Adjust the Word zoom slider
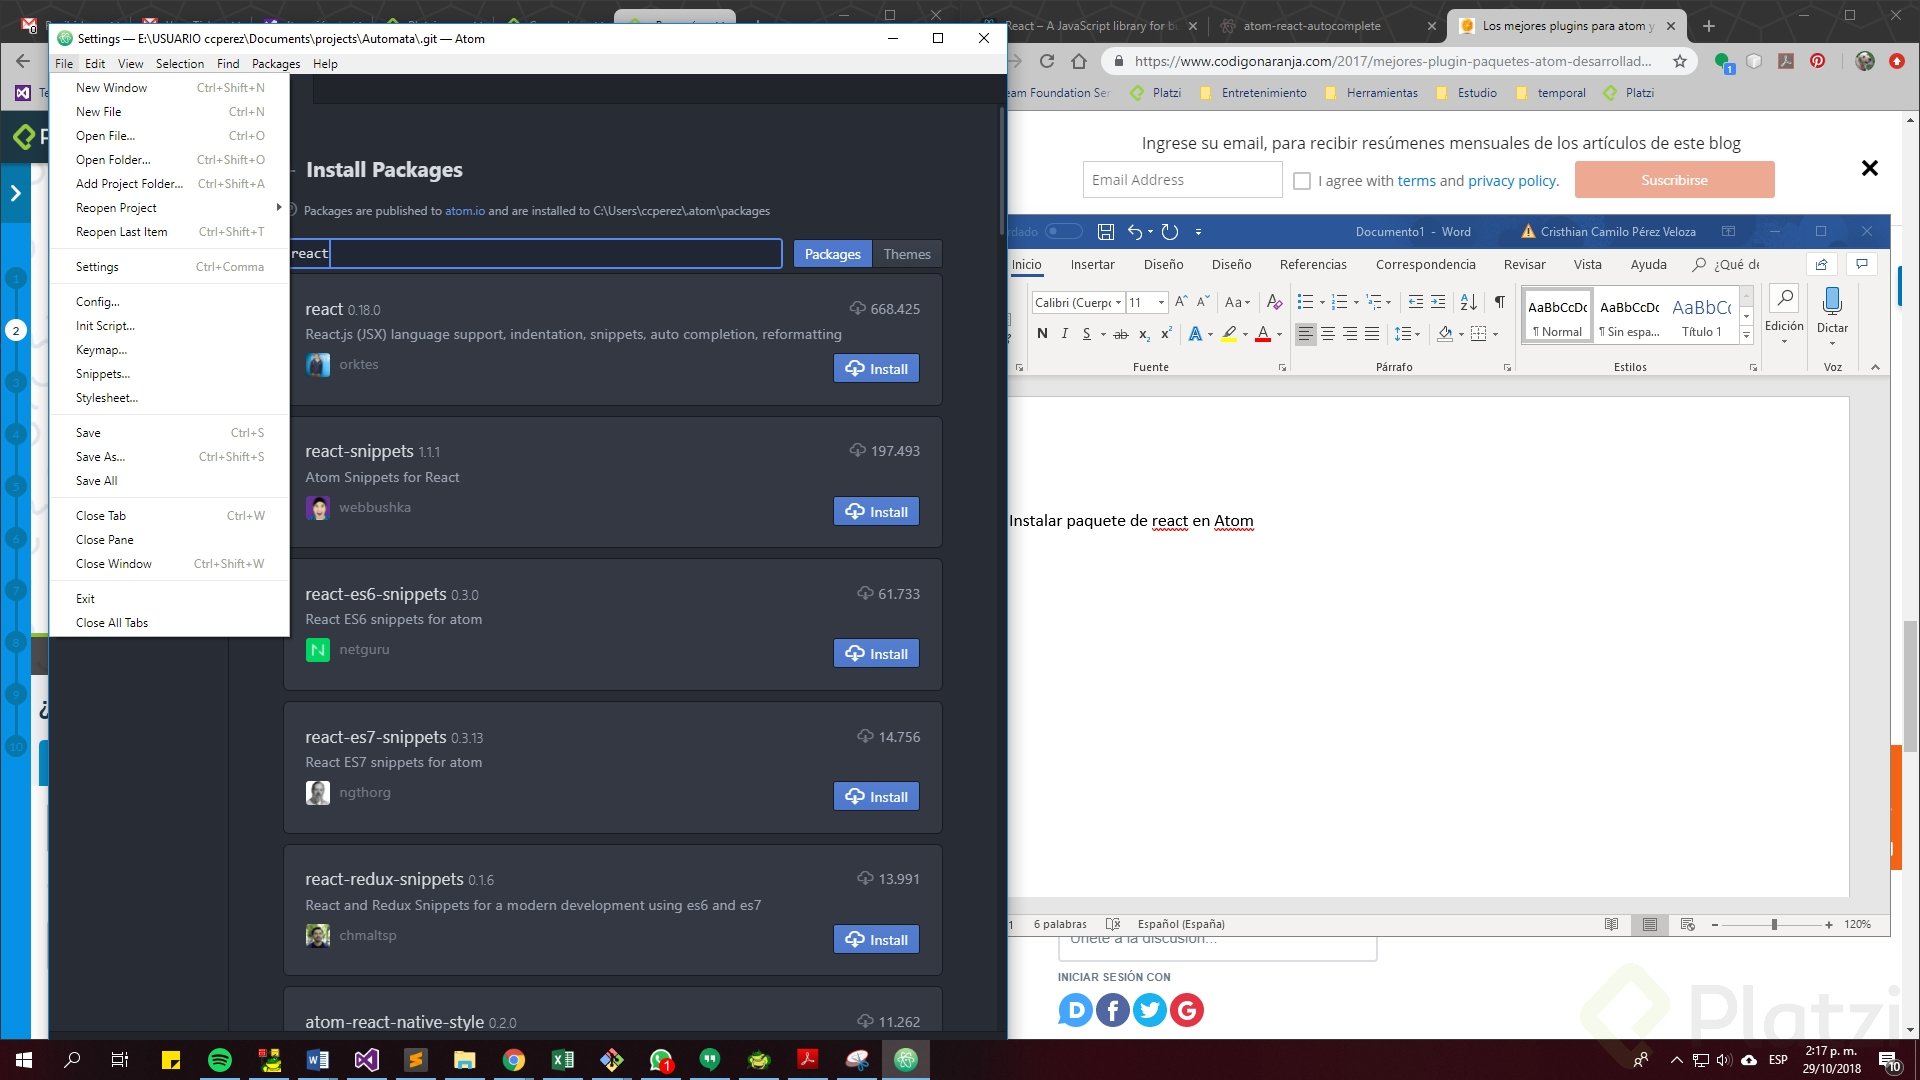This screenshot has width=1920, height=1080. [1773, 925]
